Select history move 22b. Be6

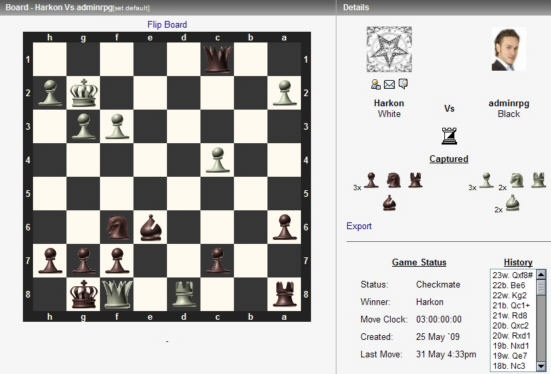(508, 285)
